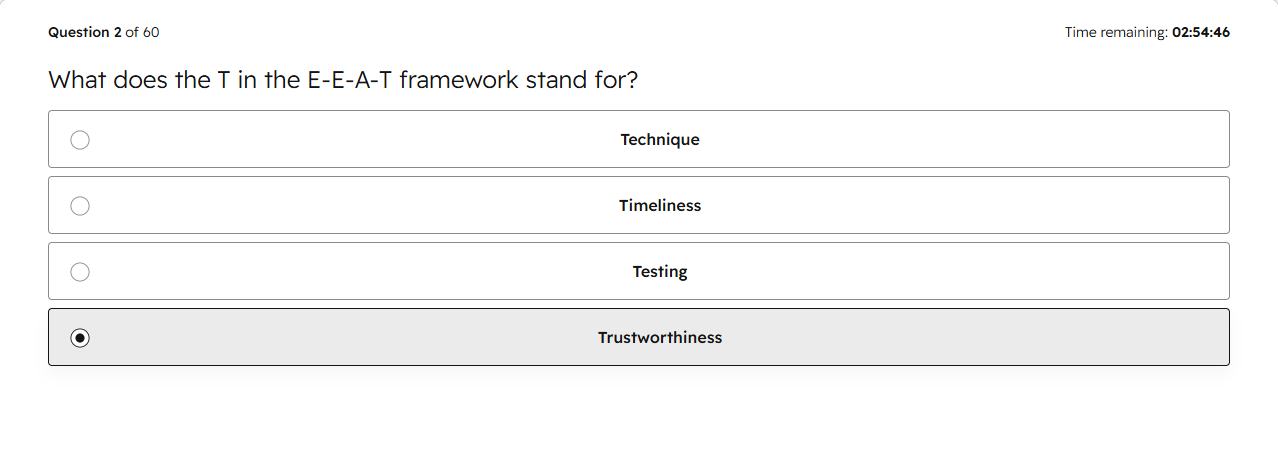The image size is (1278, 466).
Task: Click the checked Trustworthiness radio button
Action: pyautogui.click(x=80, y=338)
